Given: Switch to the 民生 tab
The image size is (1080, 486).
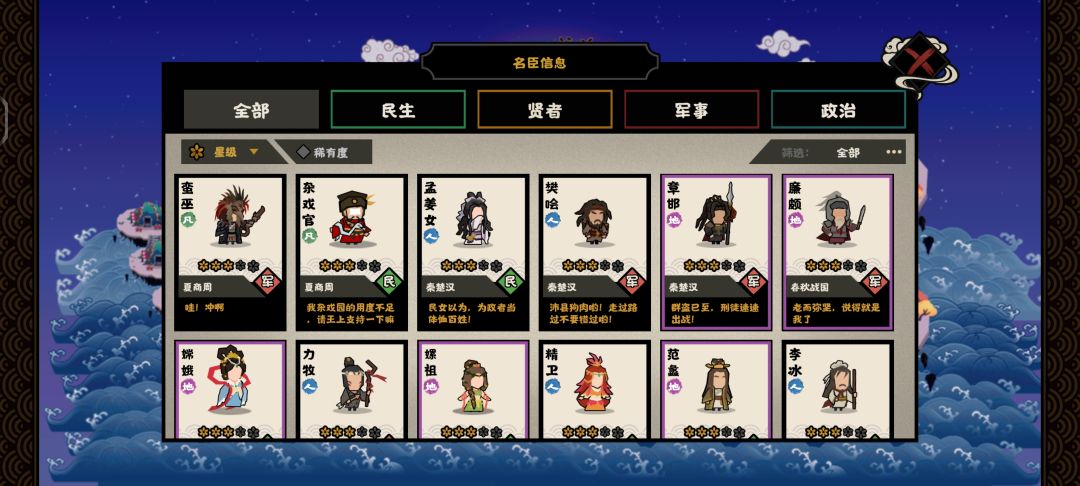Looking at the screenshot, I should click(x=398, y=109).
